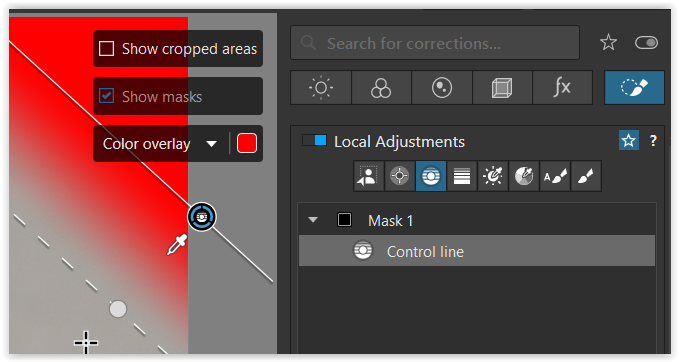Select the AI mask tool
This screenshot has width=679, height=362.
[369, 176]
